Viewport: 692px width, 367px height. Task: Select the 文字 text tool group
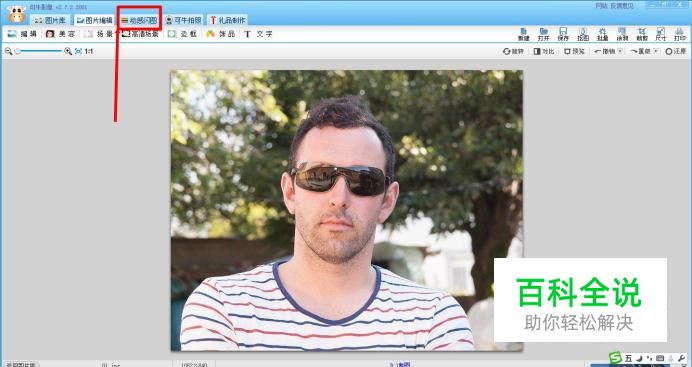pos(259,34)
